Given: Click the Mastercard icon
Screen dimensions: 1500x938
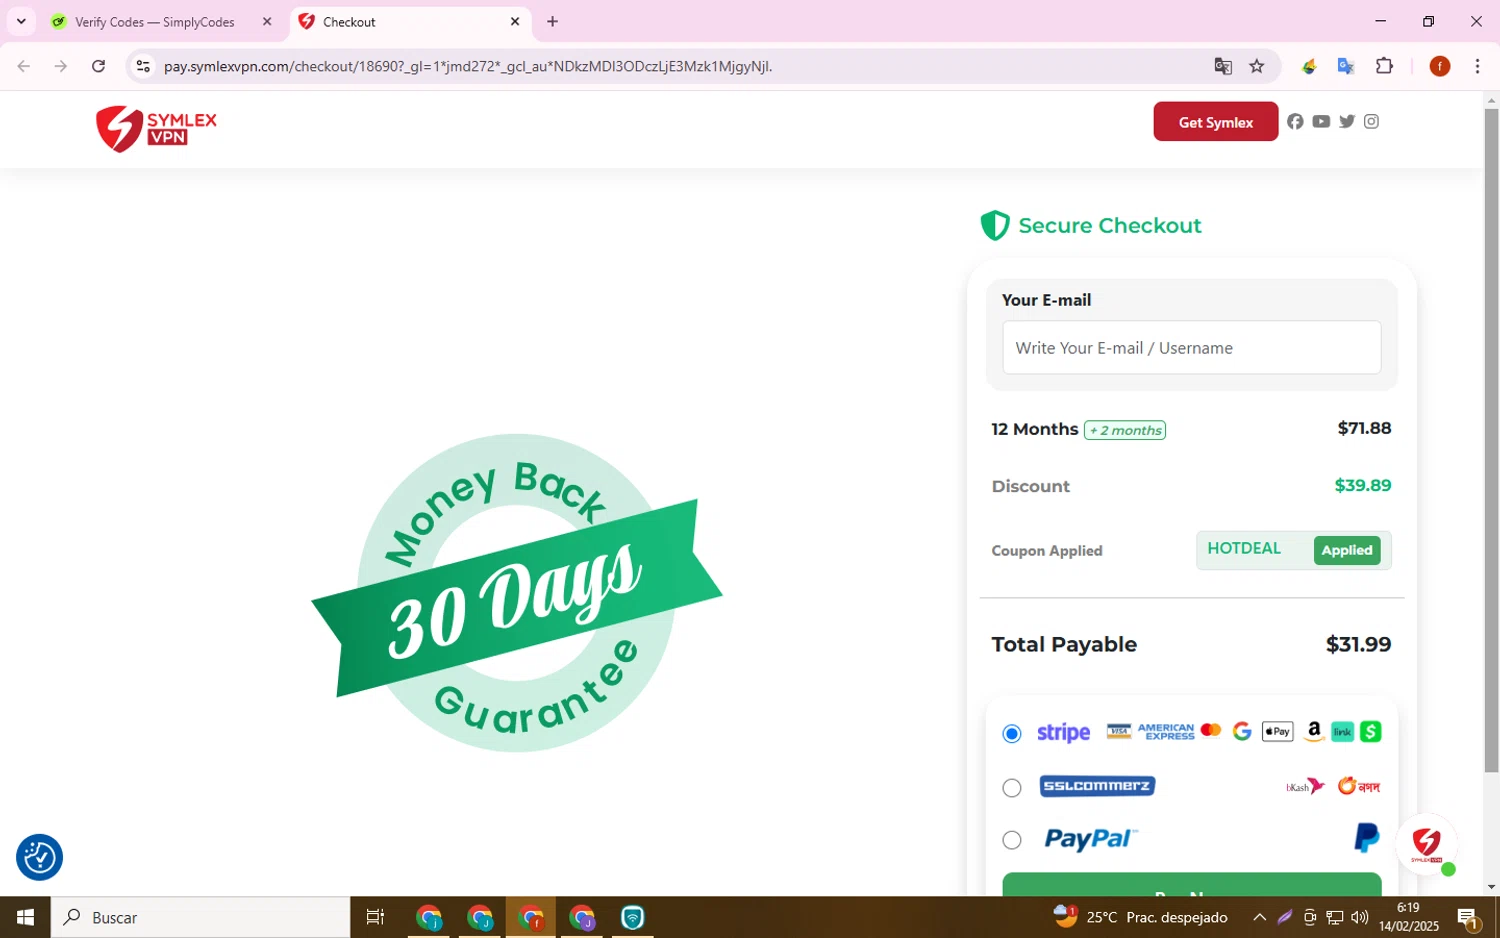Looking at the screenshot, I should point(1211,731).
